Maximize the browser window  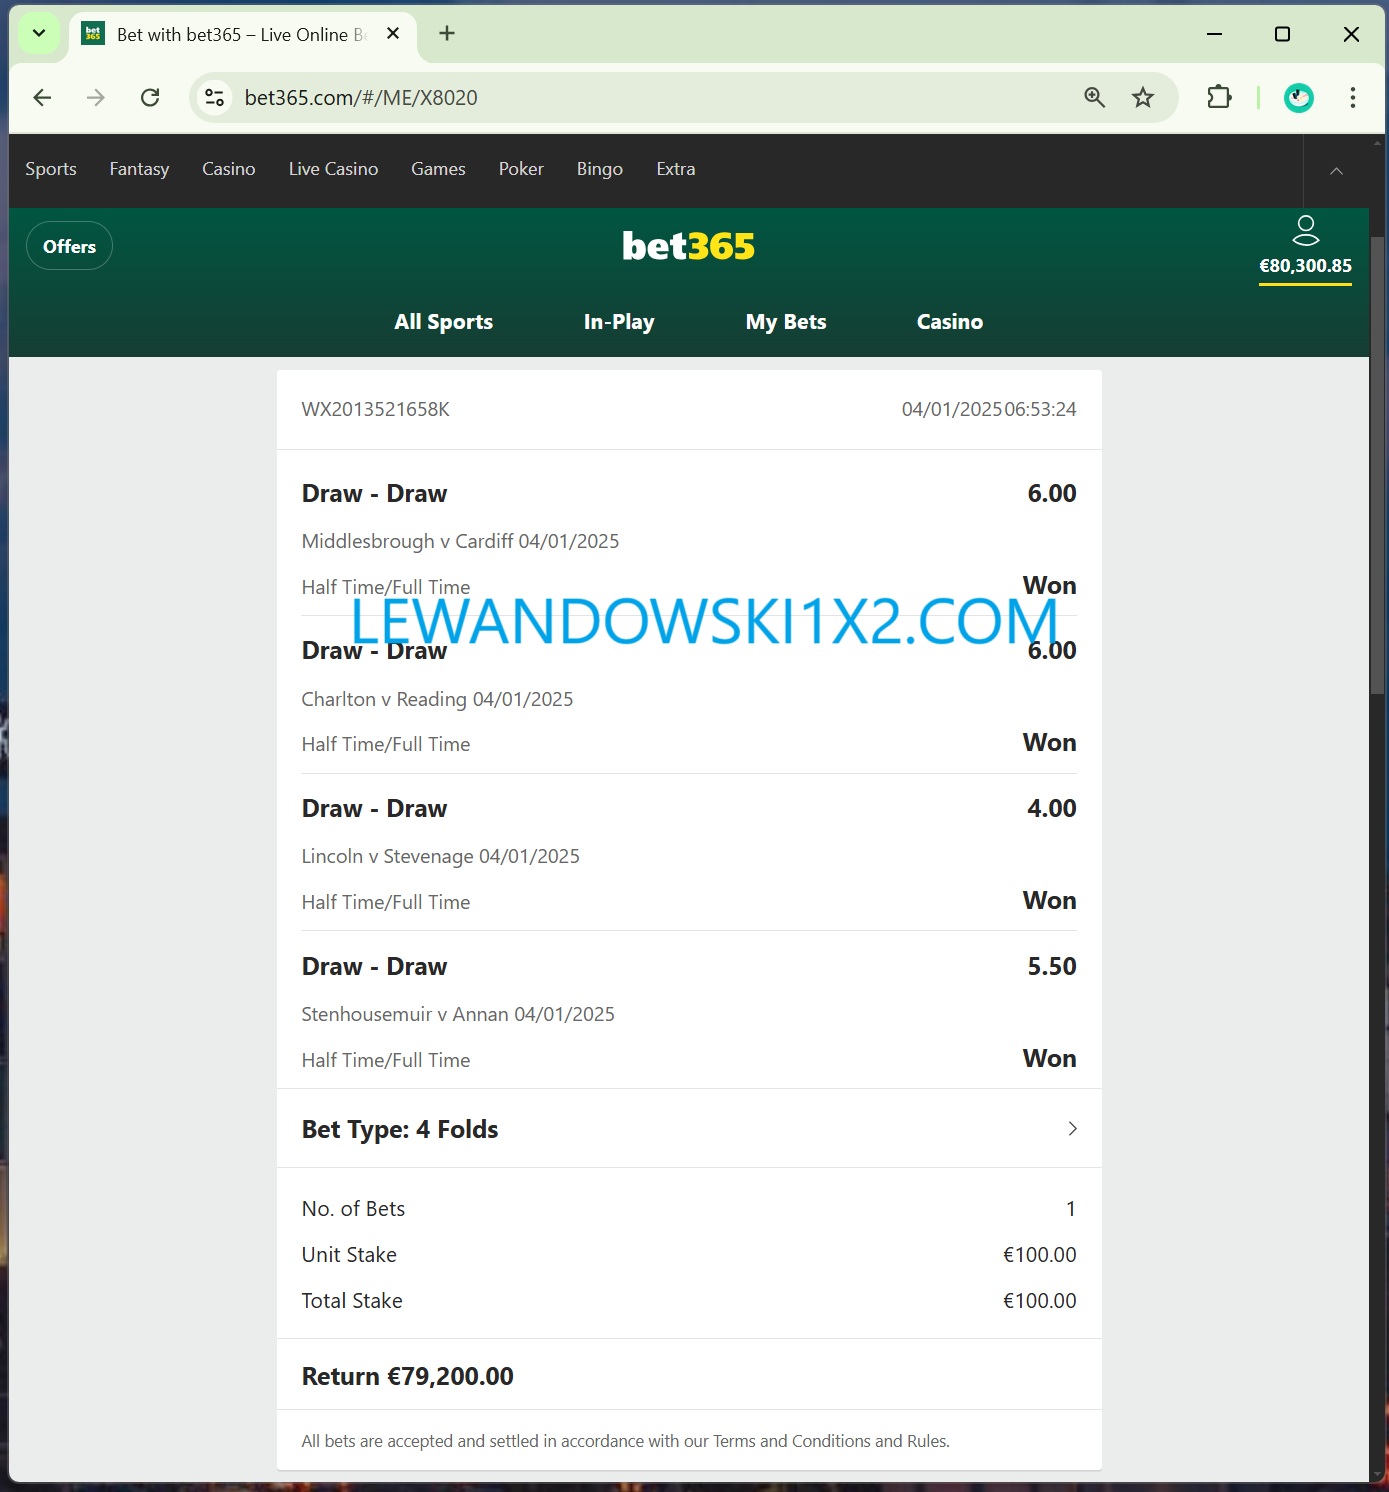click(x=1282, y=34)
